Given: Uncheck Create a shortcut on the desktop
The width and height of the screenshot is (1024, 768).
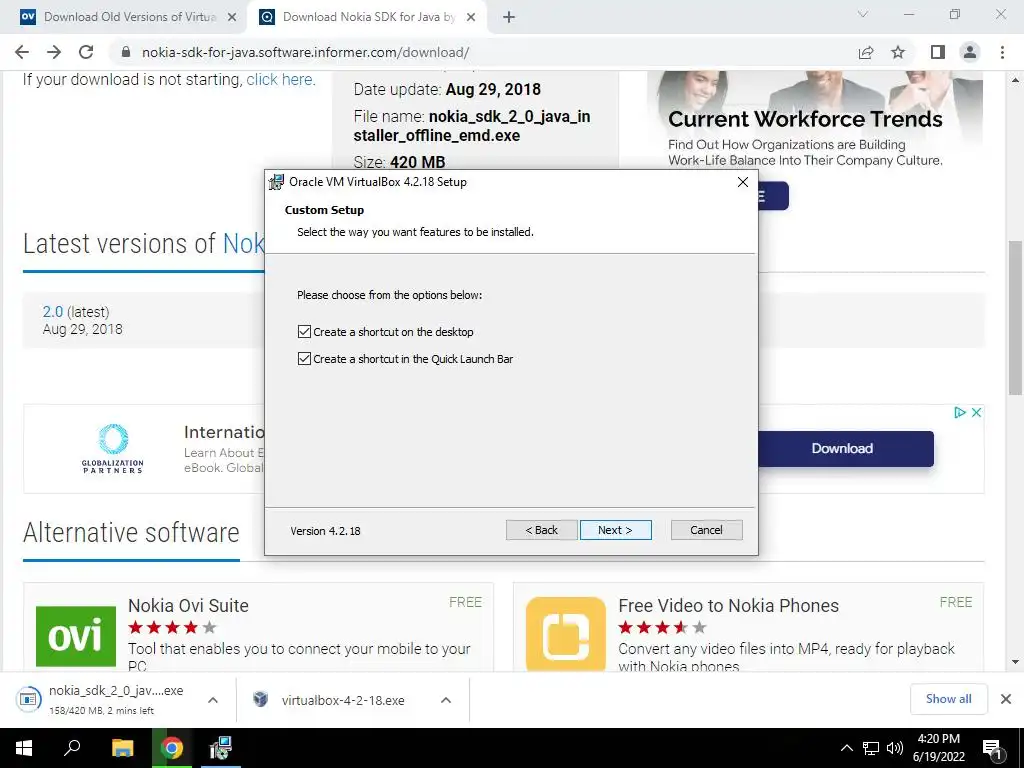Looking at the screenshot, I should 304,332.
